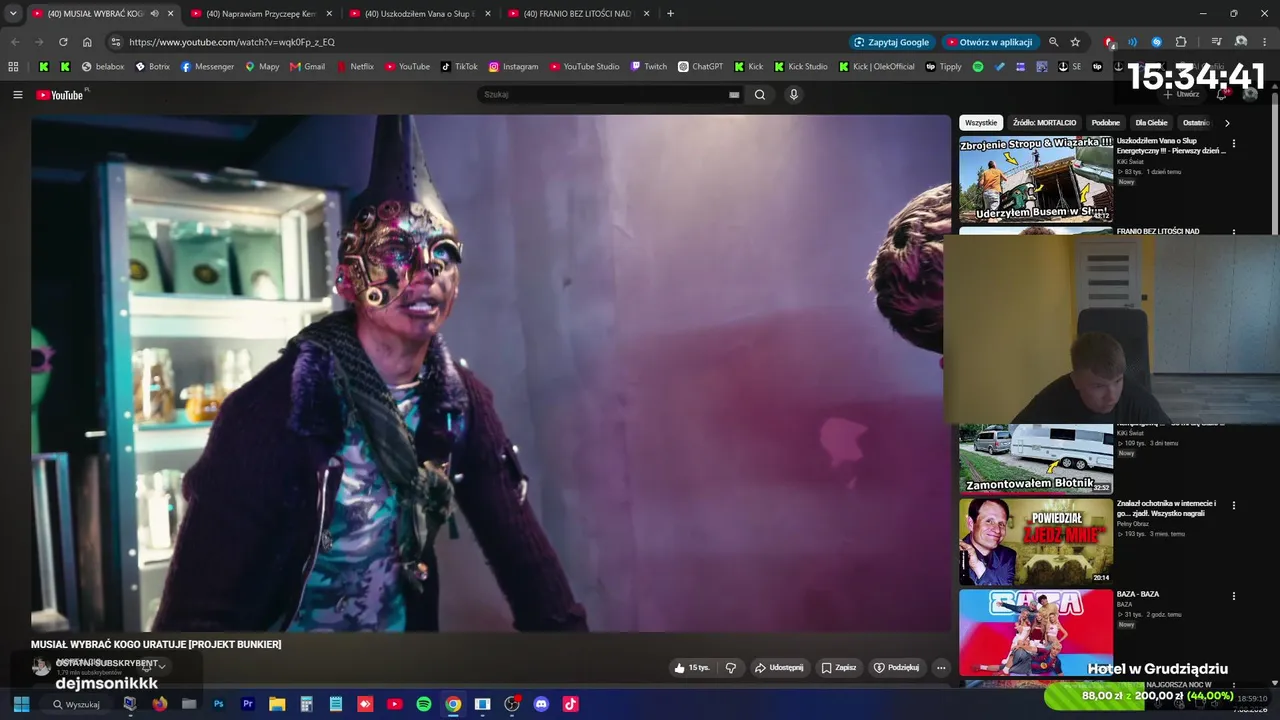Click the YouTube search magnifier button
The image size is (1280, 720).
(760, 95)
